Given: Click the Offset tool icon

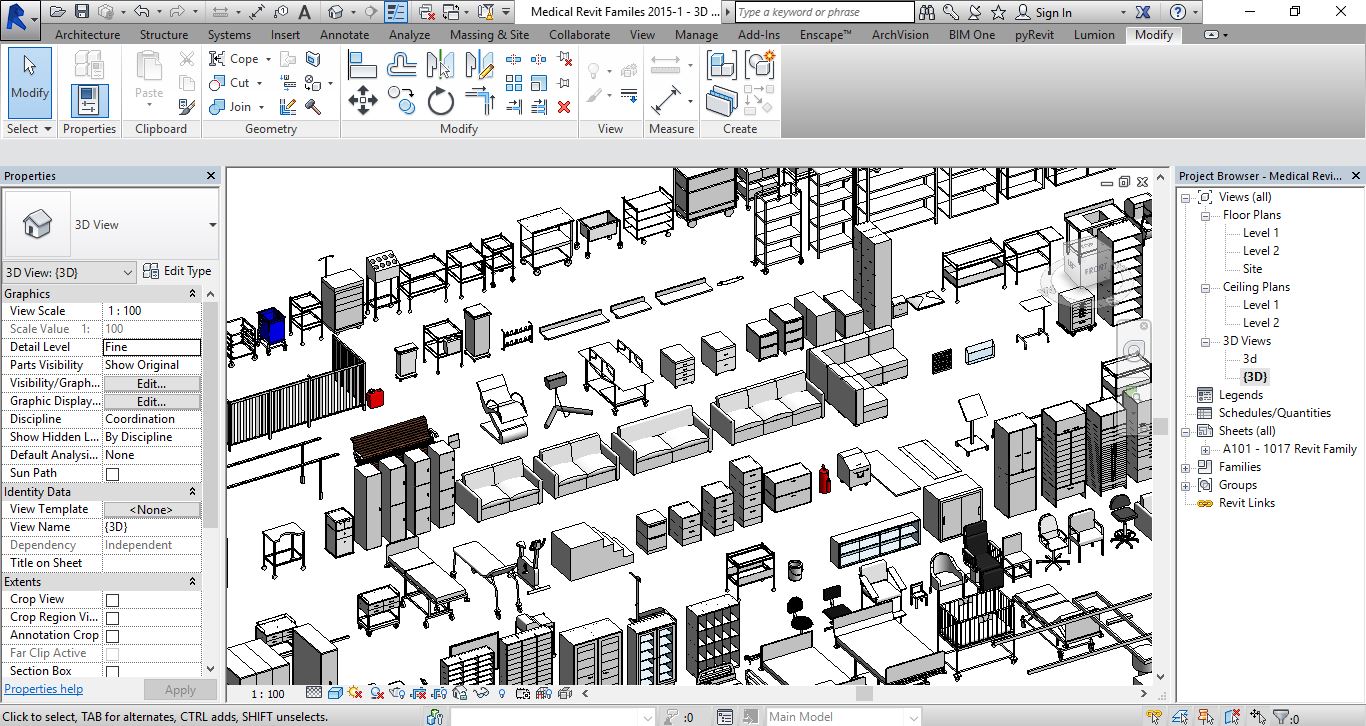Looking at the screenshot, I should [402, 66].
